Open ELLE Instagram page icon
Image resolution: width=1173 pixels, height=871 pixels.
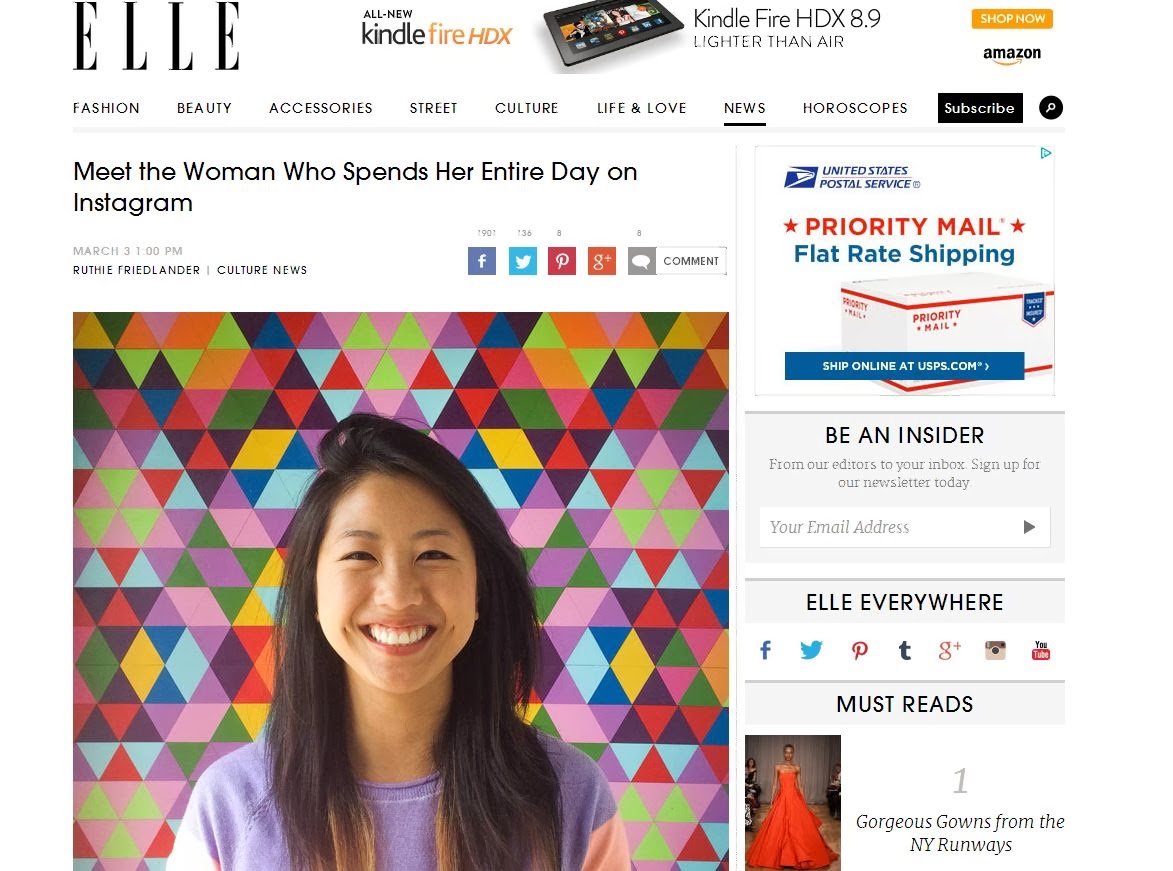point(995,651)
